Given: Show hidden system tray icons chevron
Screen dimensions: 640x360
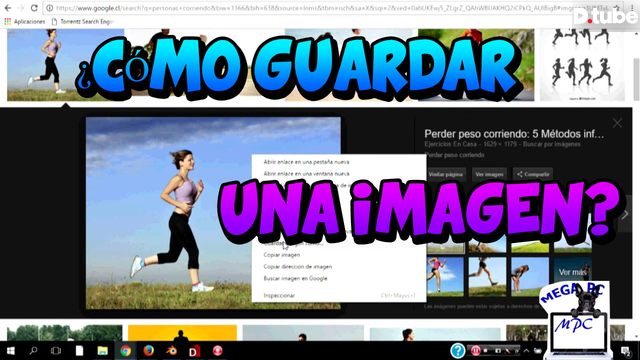Looking at the screenshot, I should click(x=527, y=351).
